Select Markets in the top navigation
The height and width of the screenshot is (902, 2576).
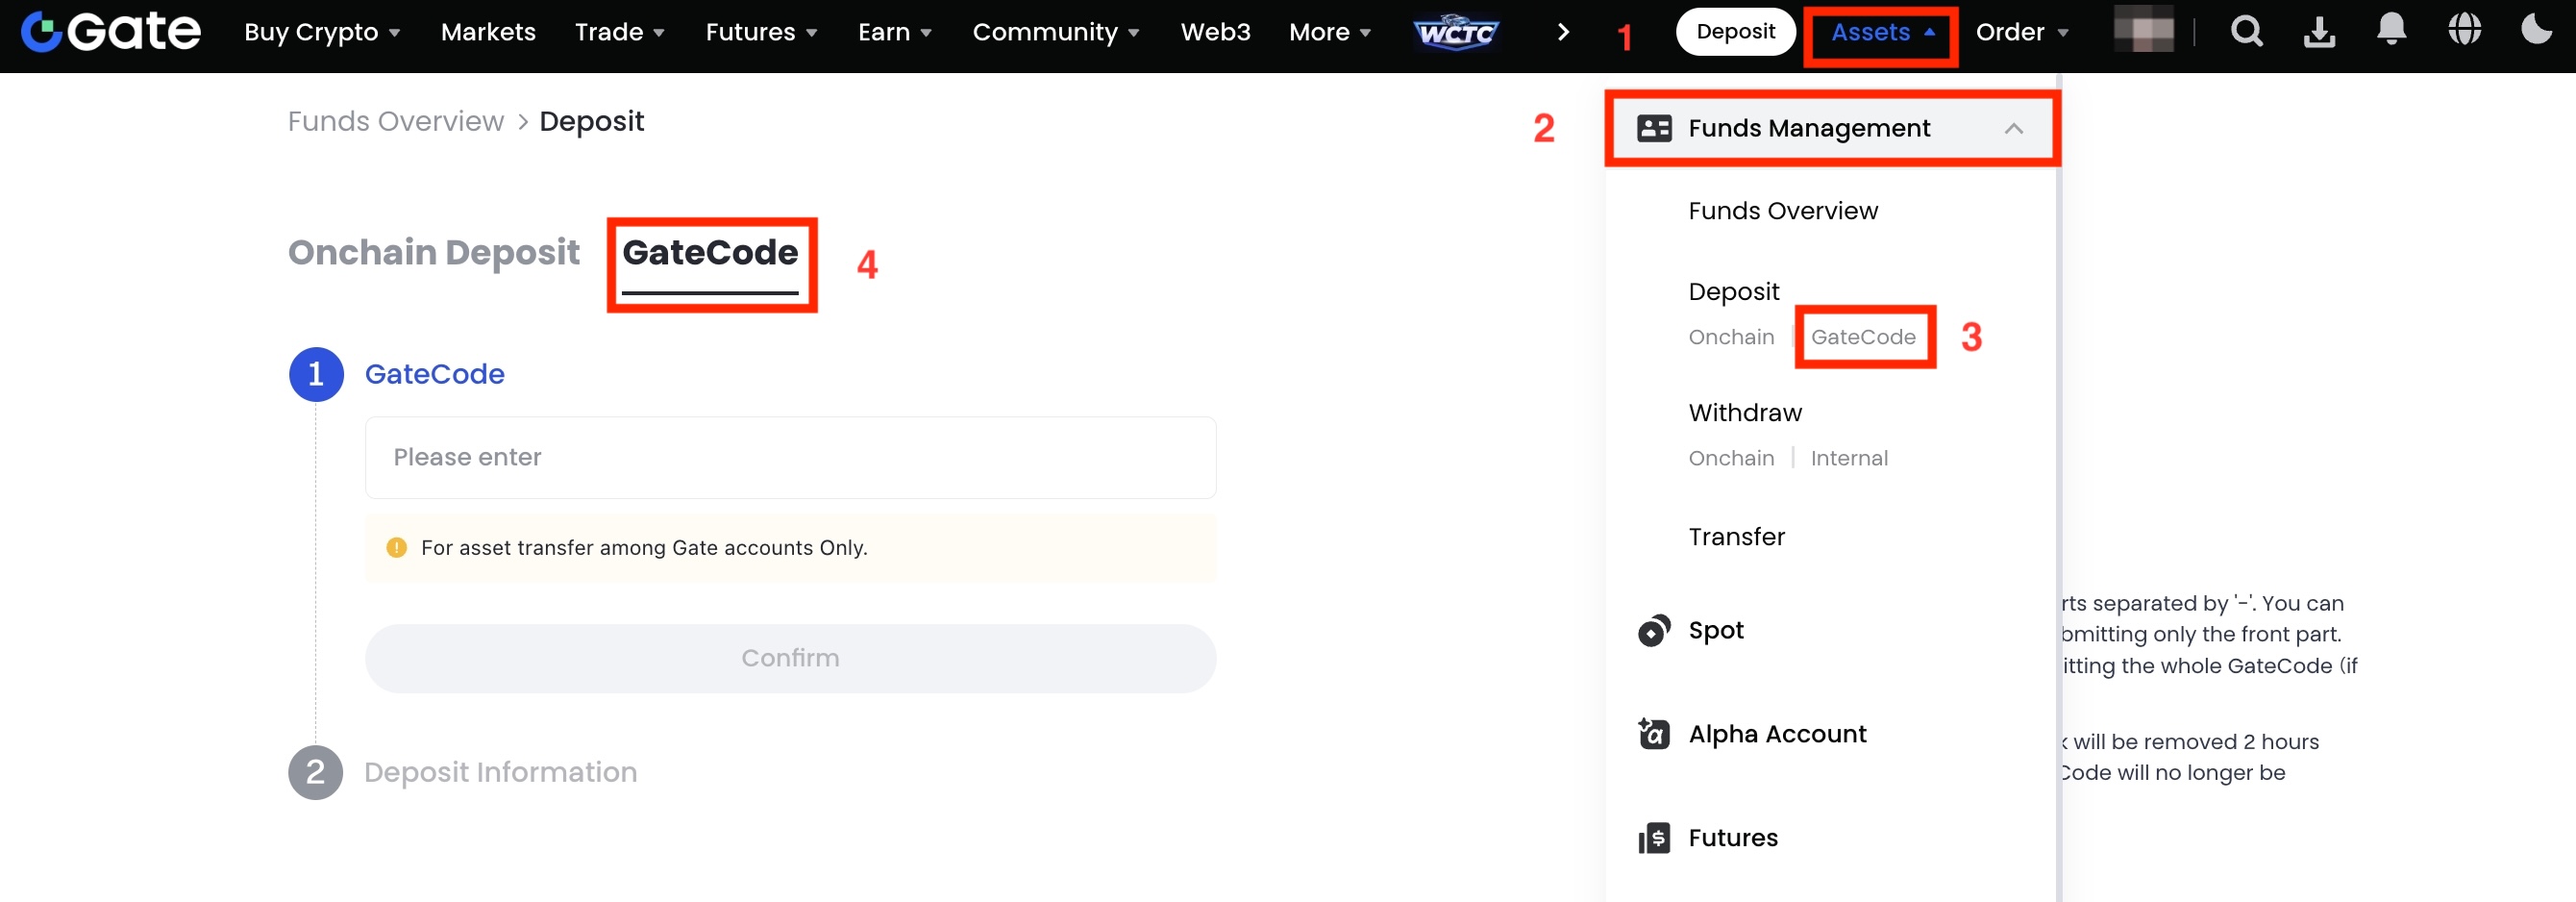[488, 33]
